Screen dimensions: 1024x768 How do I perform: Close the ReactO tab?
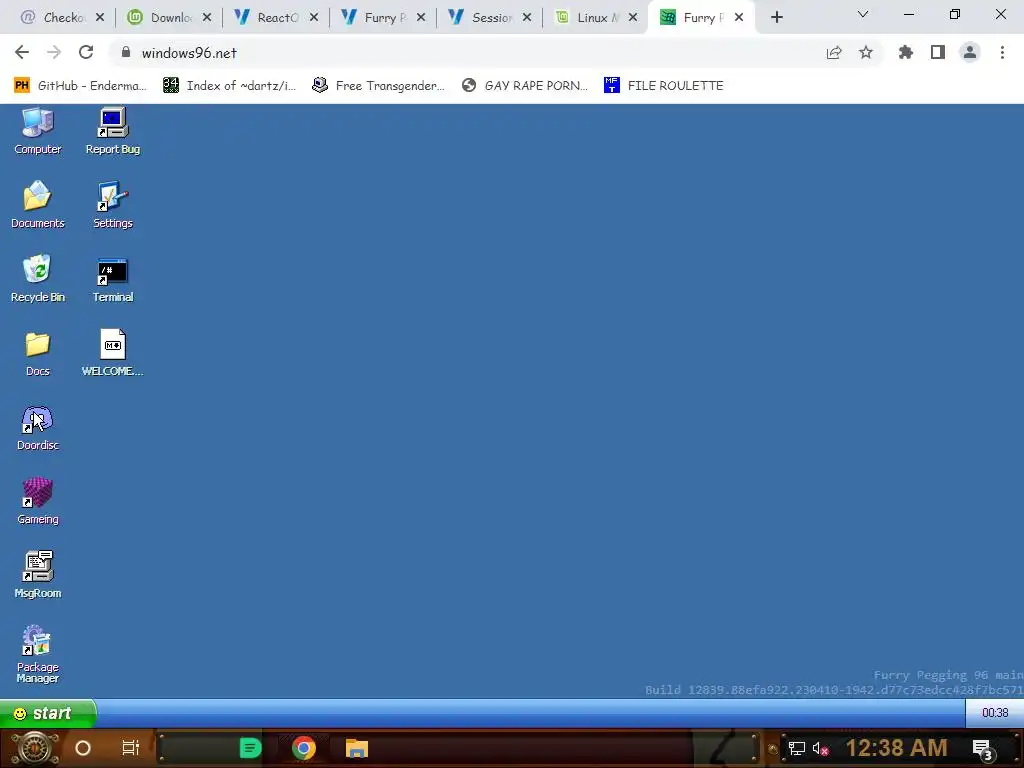coord(314,18)
